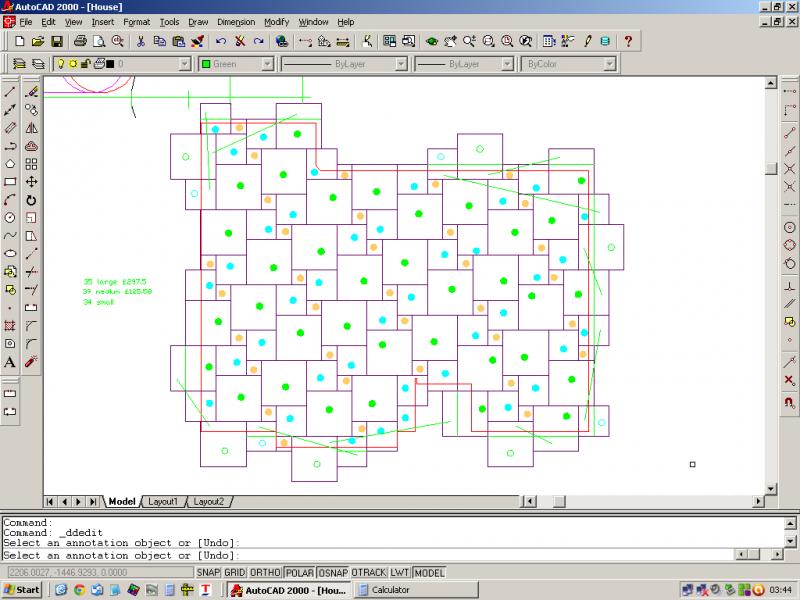
Task: Click the Rotate modify tool
Action: pyautogui.click(x=31, y=199)
